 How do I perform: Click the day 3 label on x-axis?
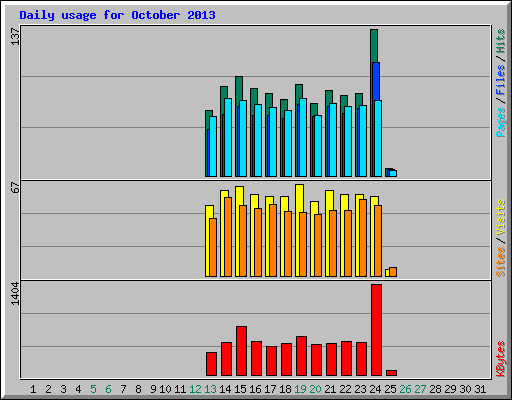pos(63,389)
